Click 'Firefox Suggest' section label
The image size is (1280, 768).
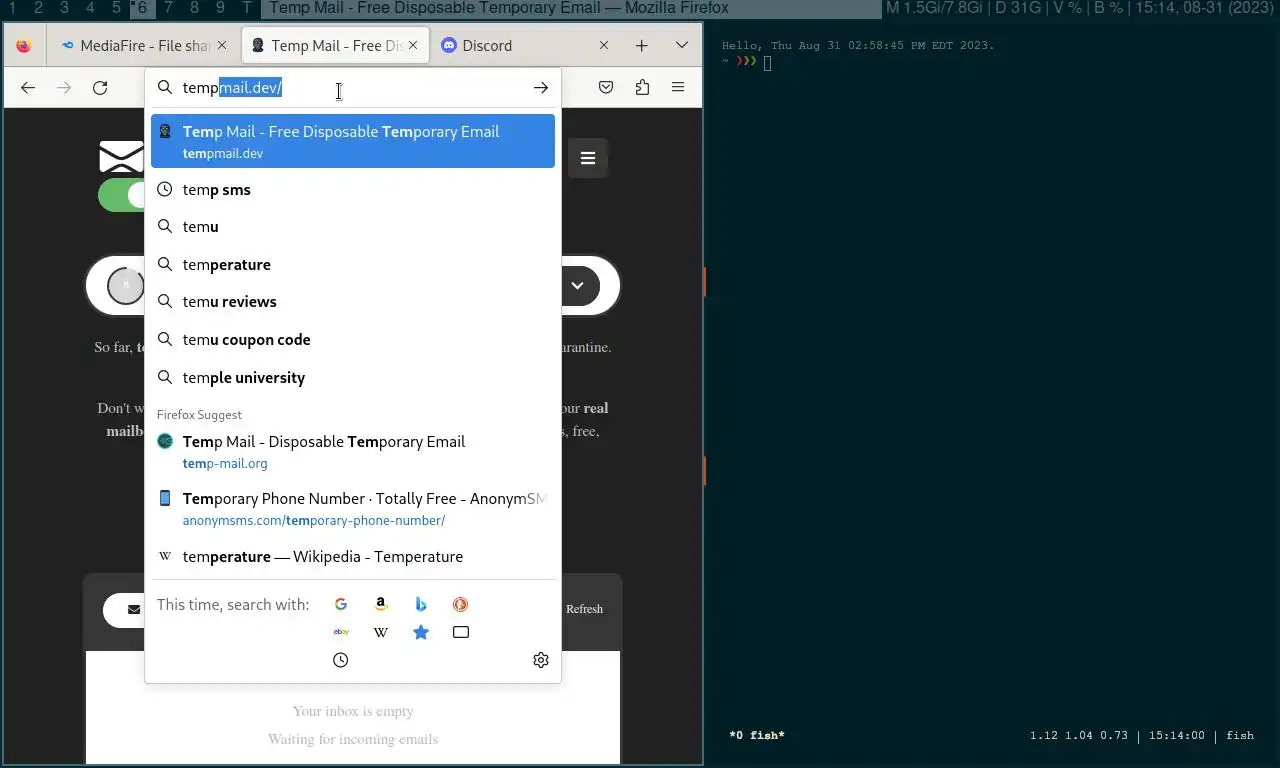coord(199,415)
